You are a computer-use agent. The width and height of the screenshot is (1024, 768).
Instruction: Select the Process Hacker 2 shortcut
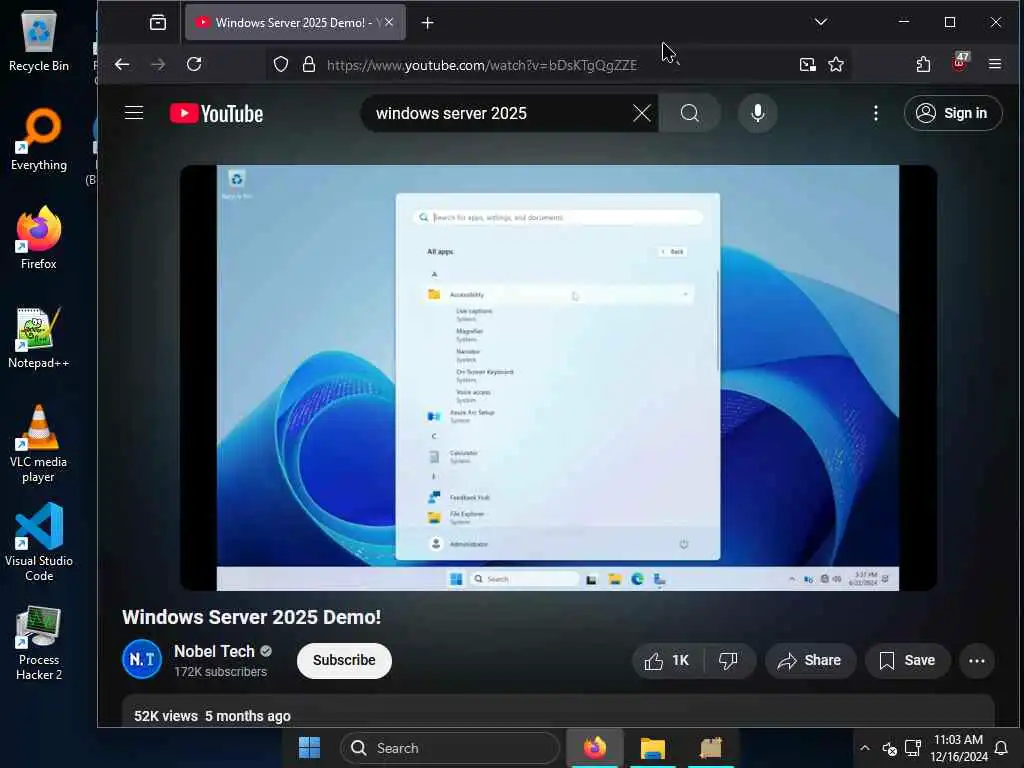[x=39, y=643]
